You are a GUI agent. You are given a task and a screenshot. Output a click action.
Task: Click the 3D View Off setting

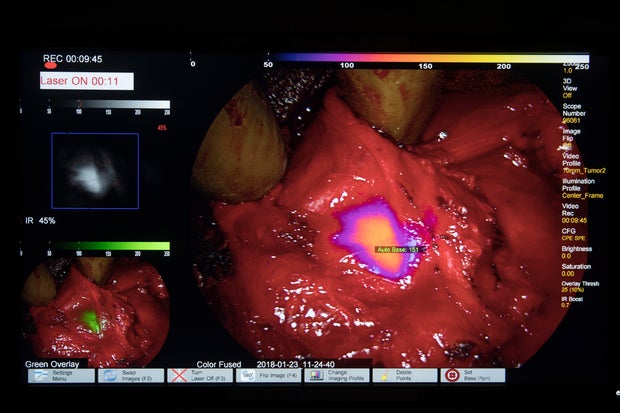click(570, 88)
